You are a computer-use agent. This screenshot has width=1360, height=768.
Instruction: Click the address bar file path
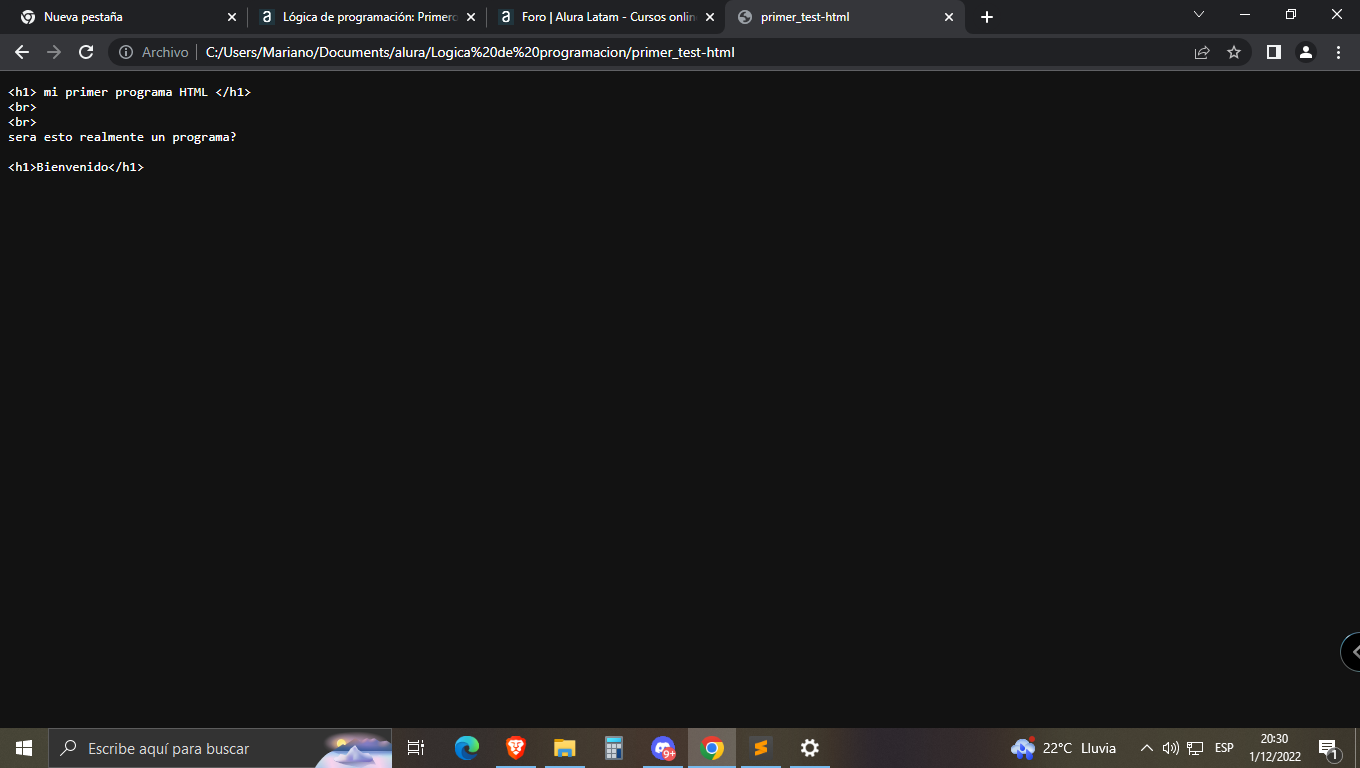tap(470, 52)
